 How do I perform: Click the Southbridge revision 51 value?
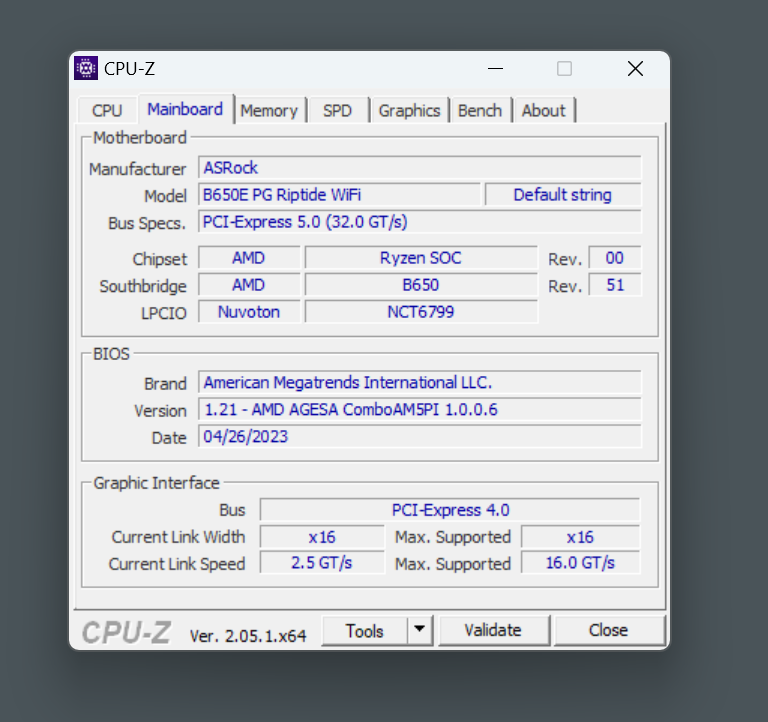(x=615, y=285)
